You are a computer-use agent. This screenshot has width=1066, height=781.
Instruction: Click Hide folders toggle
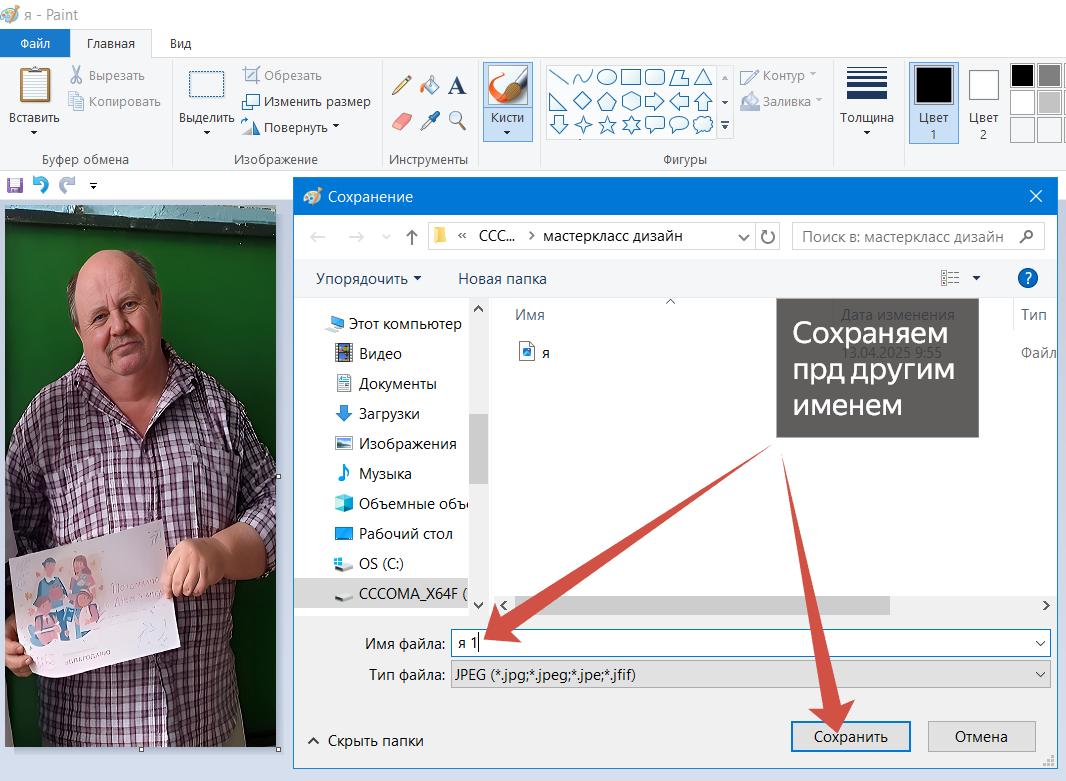pos(366,741)
